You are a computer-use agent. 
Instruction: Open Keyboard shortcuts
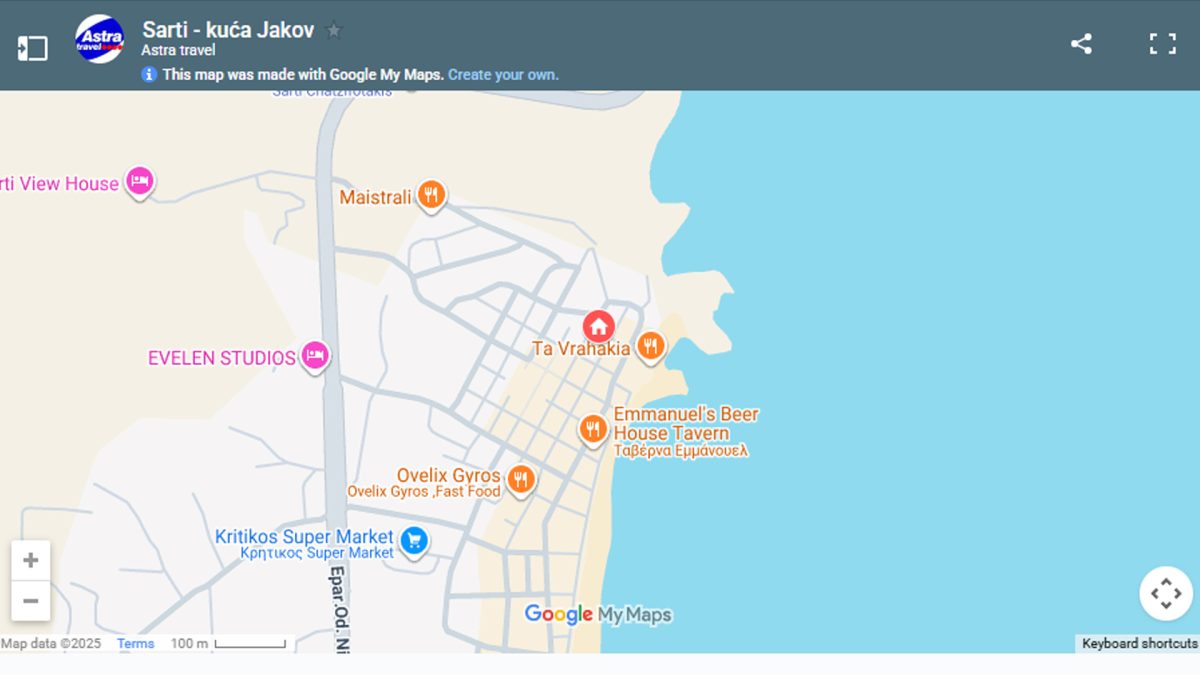[x=1138, y=644]
